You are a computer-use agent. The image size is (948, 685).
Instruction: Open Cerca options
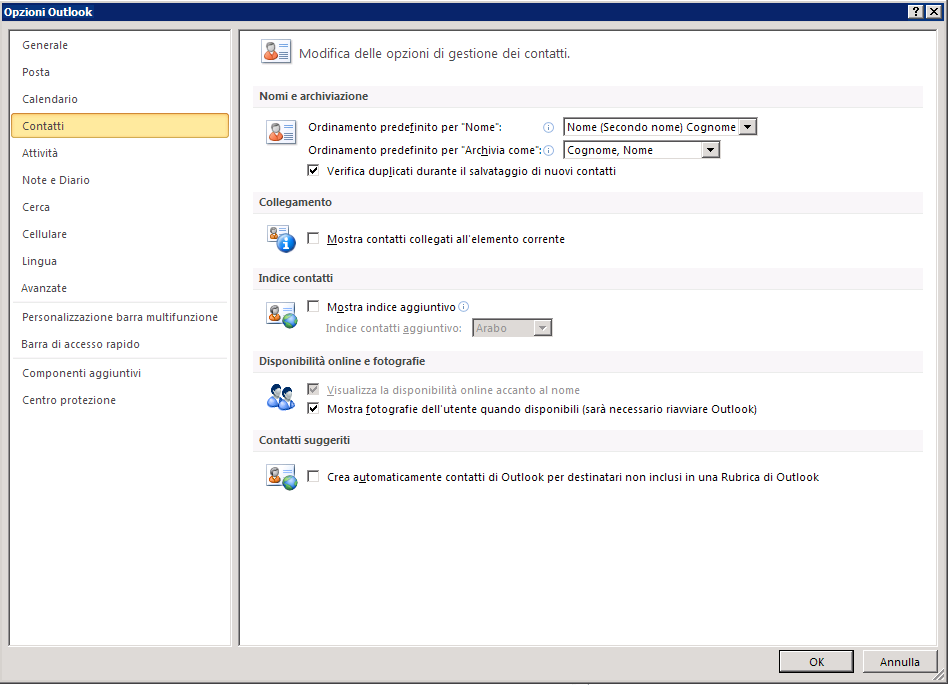[120, 207]
